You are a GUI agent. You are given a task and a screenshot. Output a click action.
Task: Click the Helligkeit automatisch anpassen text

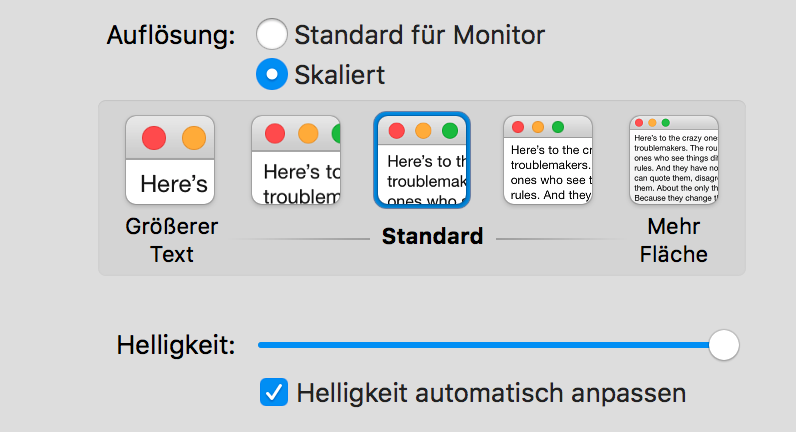tap(491, 392)
